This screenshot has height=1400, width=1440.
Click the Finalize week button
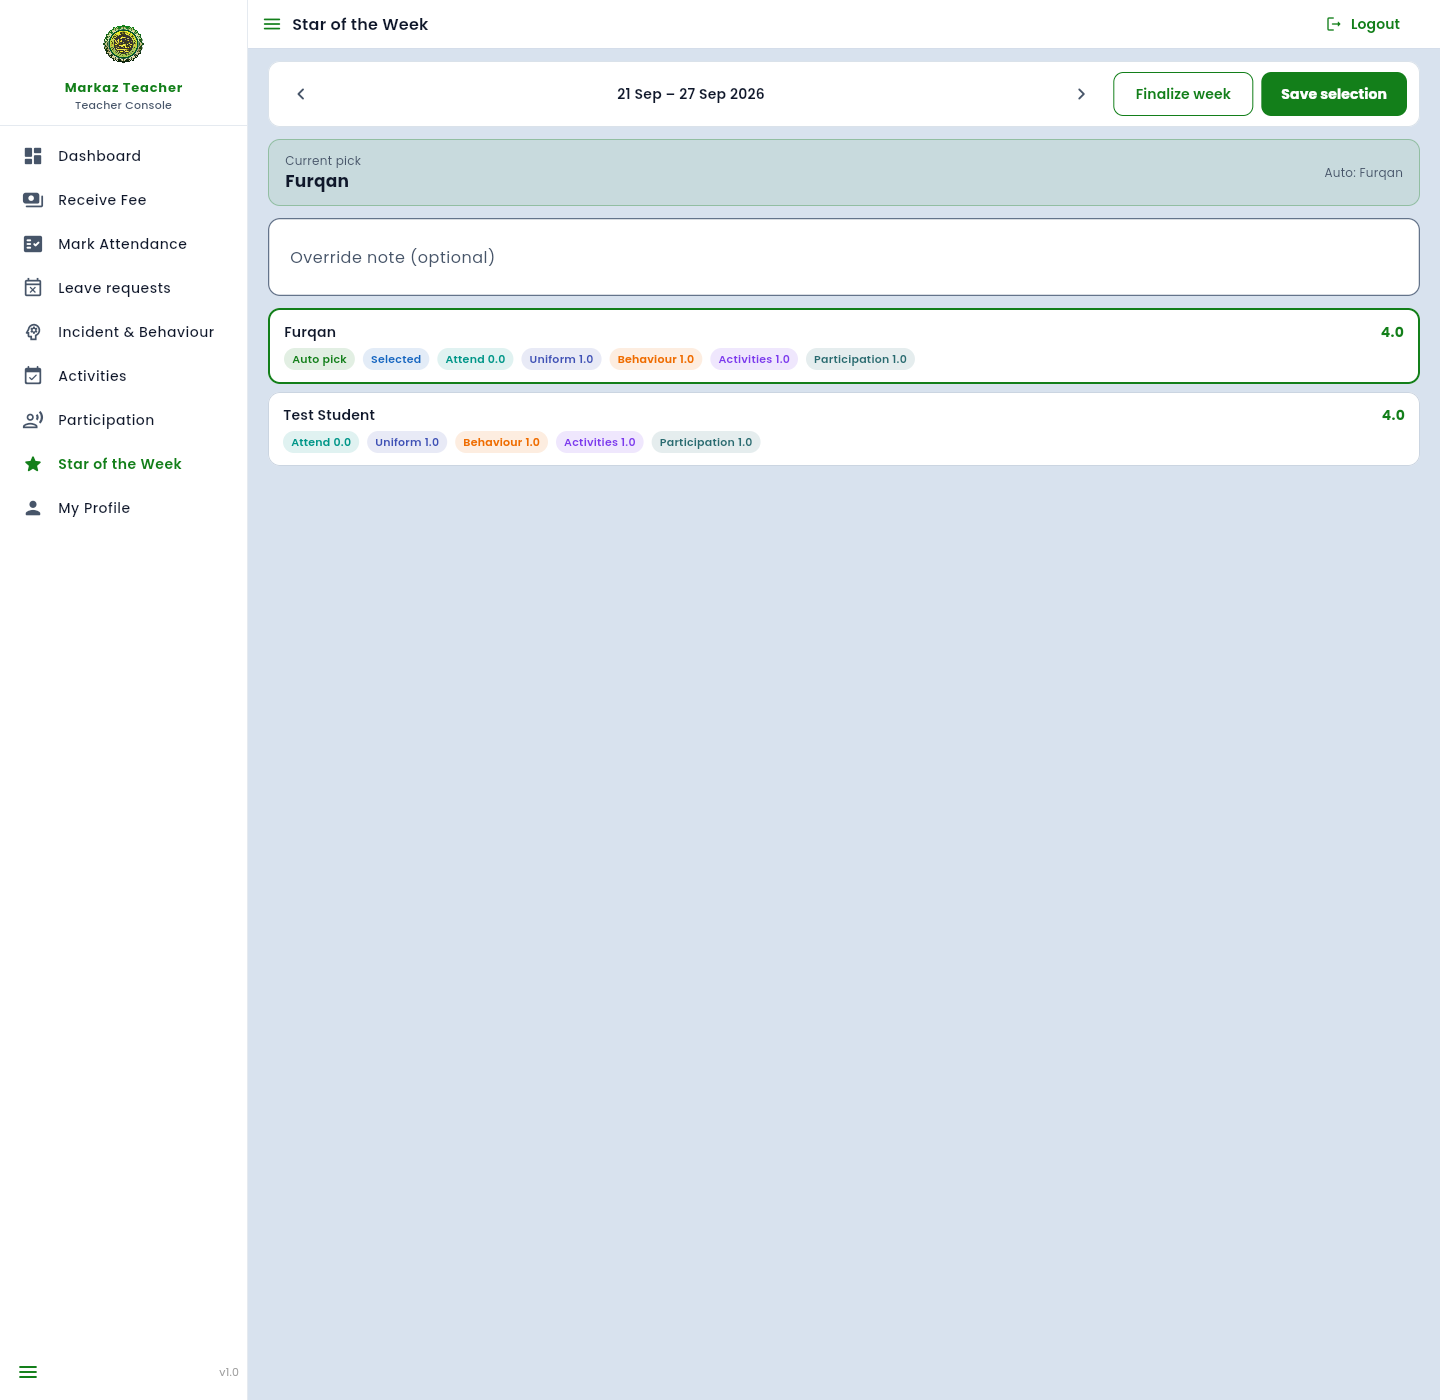(x=1183, y=94)
